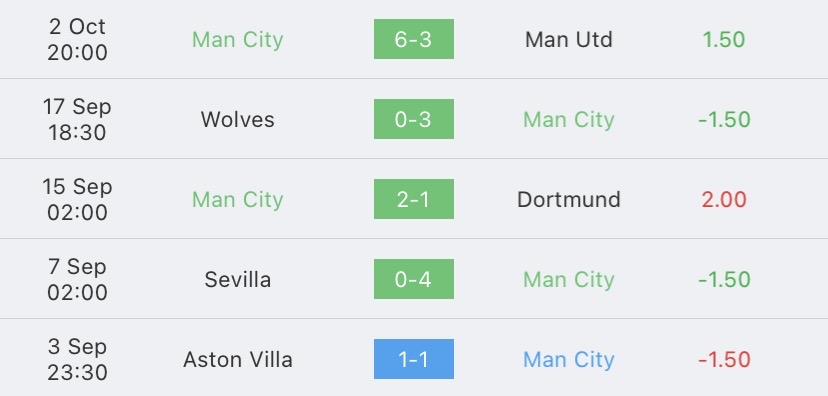Screen dimensions: 828x396
Task: Open the 2-1 Dortmund match score
Action: point(413,199)
